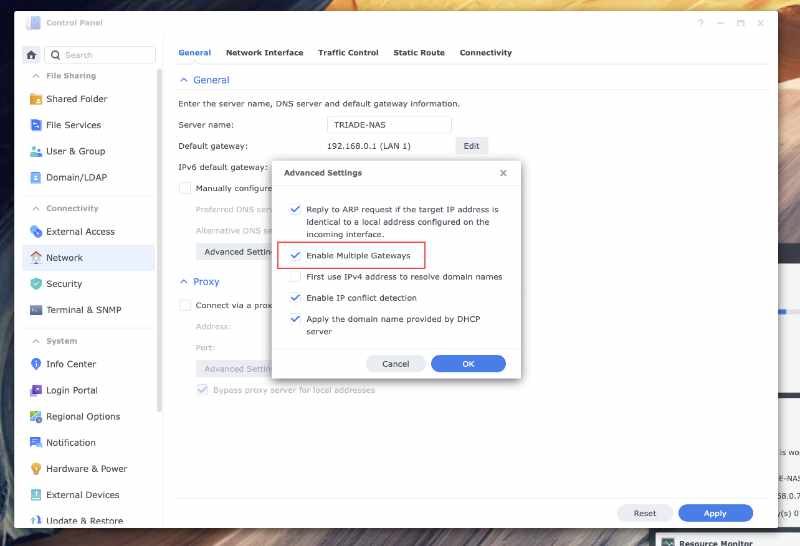Collapse Connectivity sidebar group
The image size is (800, 546).
(x=36, y=208)
